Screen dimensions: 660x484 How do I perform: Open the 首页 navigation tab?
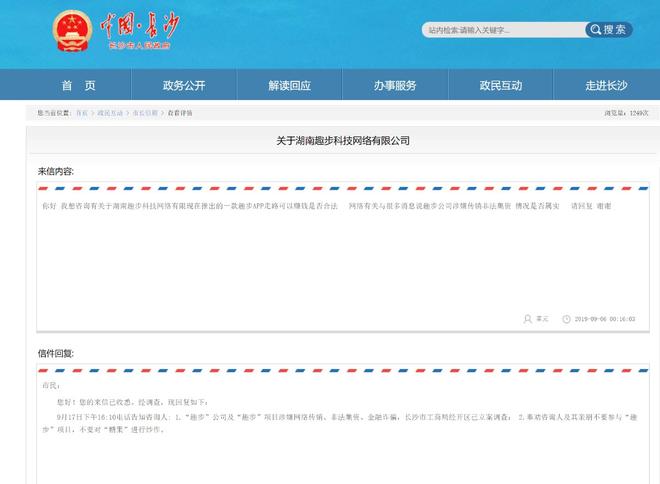[78, 85]
